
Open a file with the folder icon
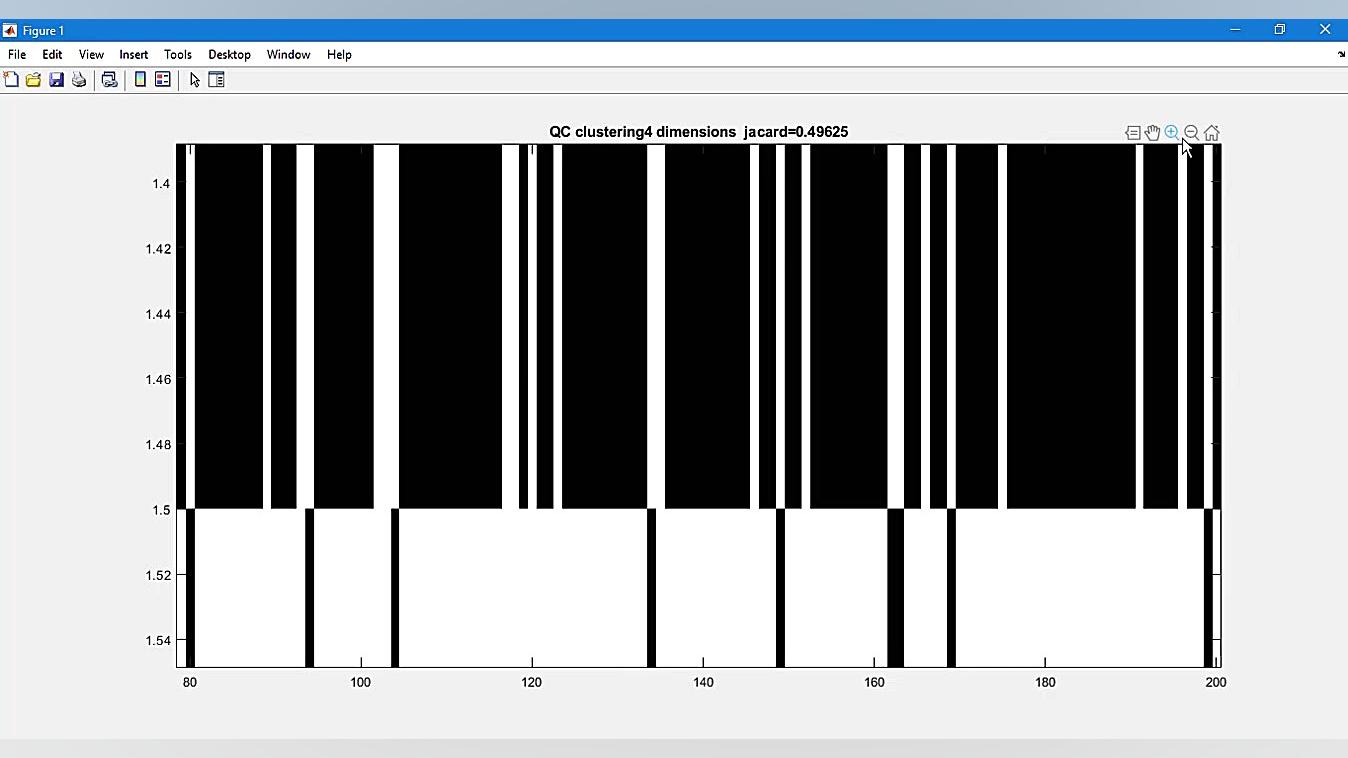pos(33,80)
